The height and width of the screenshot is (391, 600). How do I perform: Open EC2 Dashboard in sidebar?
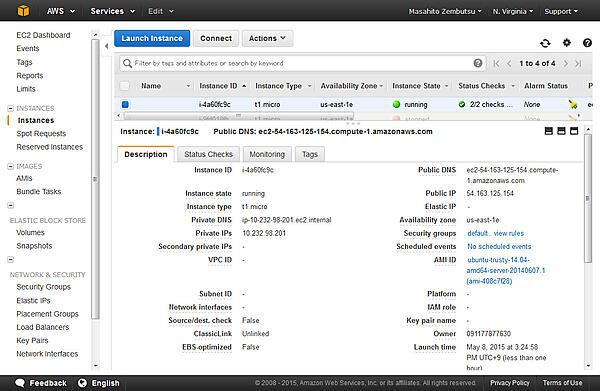click(x=43, y=35)
